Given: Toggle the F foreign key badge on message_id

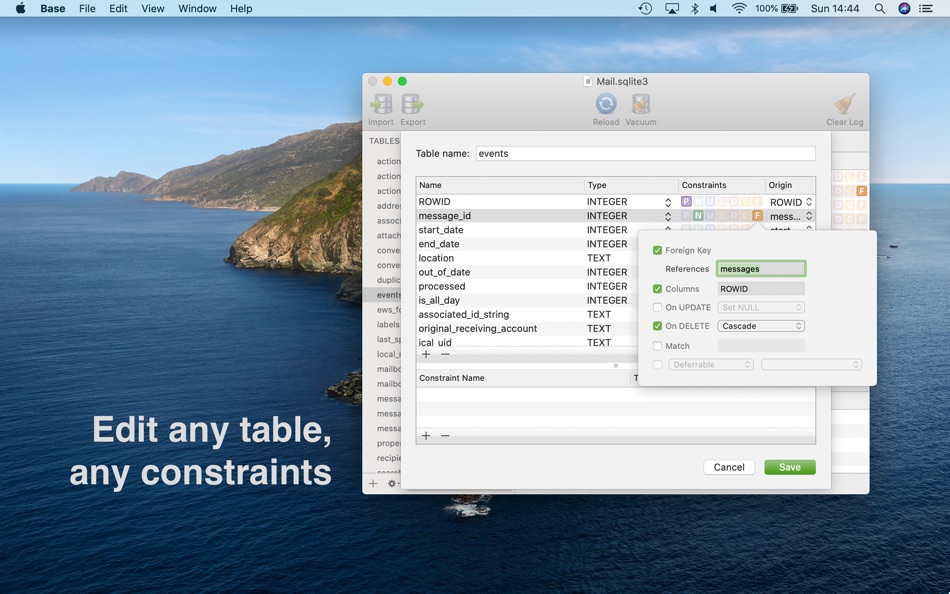Looking at the screenshot, I should pyautogui.click(x=757, y=216).
